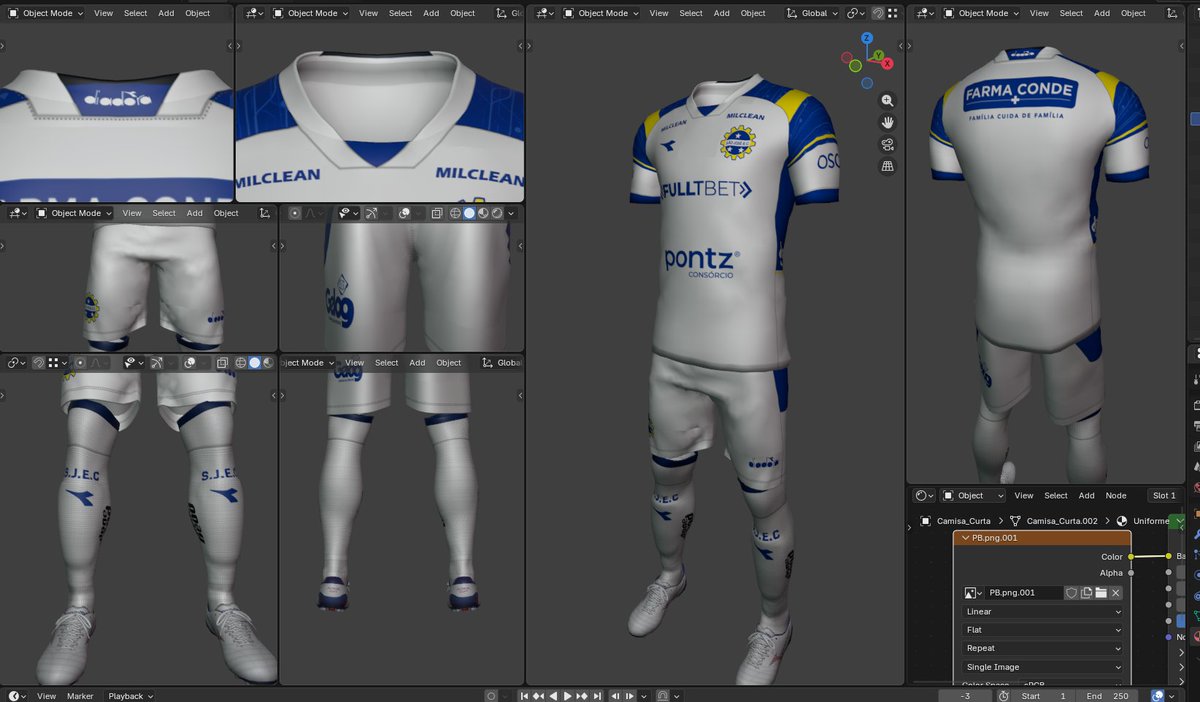Click the open image folder icon in the node

coord(1101,593)
